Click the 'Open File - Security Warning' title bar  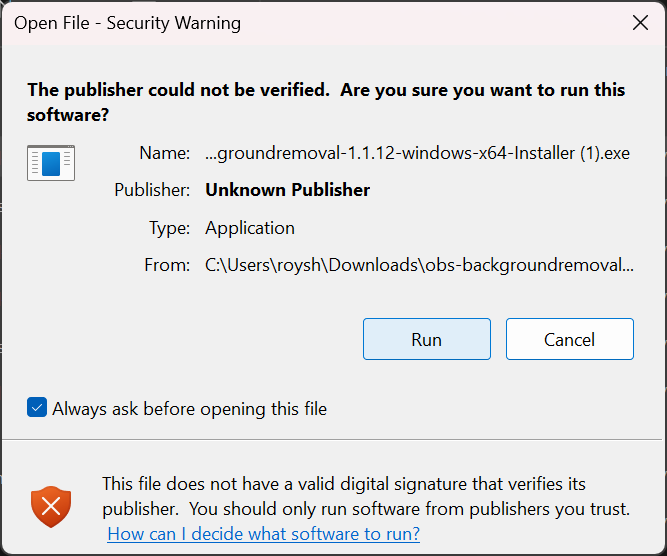tap(127, 23)
